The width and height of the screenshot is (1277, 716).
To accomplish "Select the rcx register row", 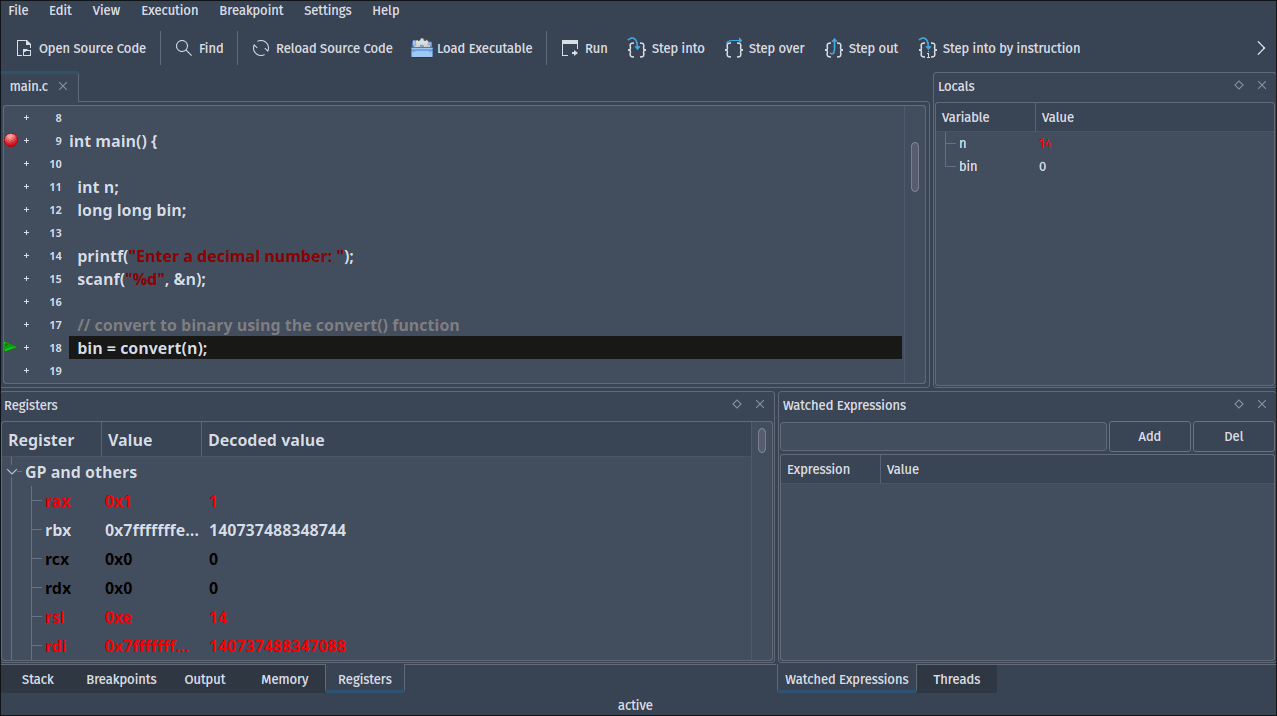I will pos(376,559).
